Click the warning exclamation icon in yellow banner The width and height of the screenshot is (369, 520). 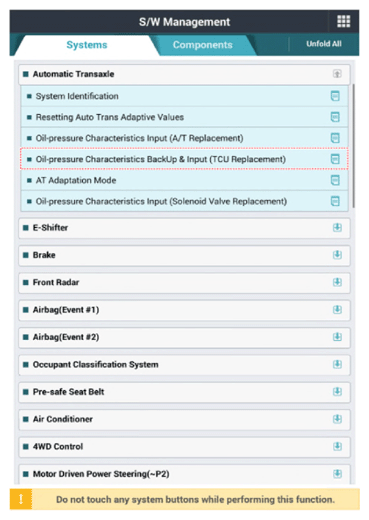21,499
